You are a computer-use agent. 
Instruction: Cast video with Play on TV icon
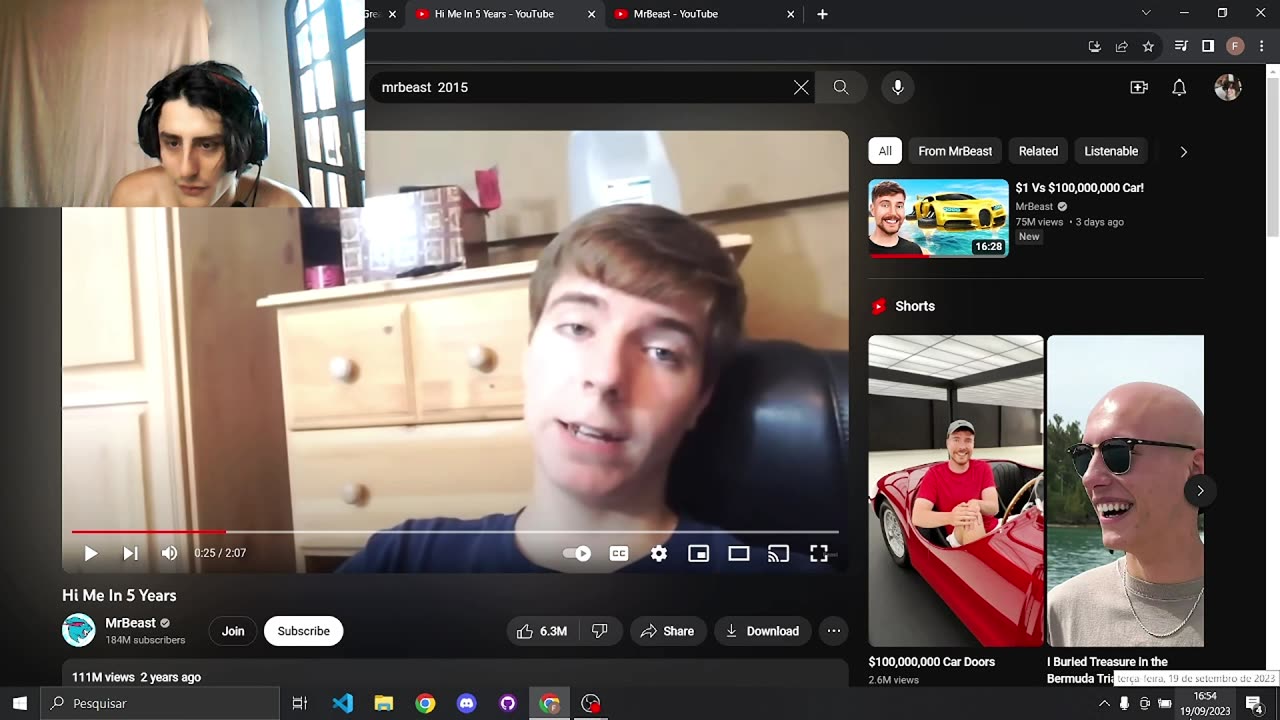tap(778, 553)
